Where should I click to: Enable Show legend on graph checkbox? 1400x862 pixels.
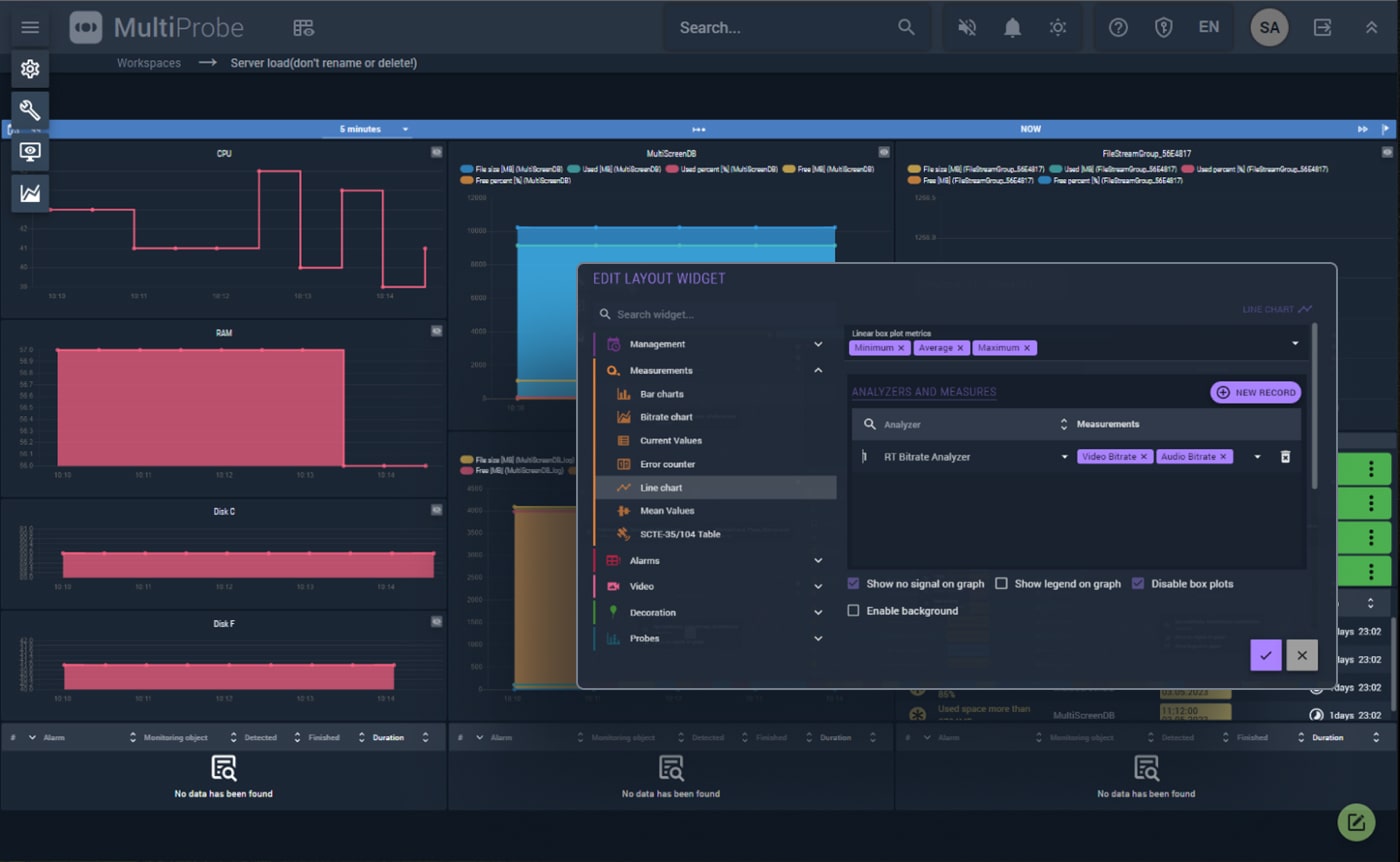[x=1001, y=584]
